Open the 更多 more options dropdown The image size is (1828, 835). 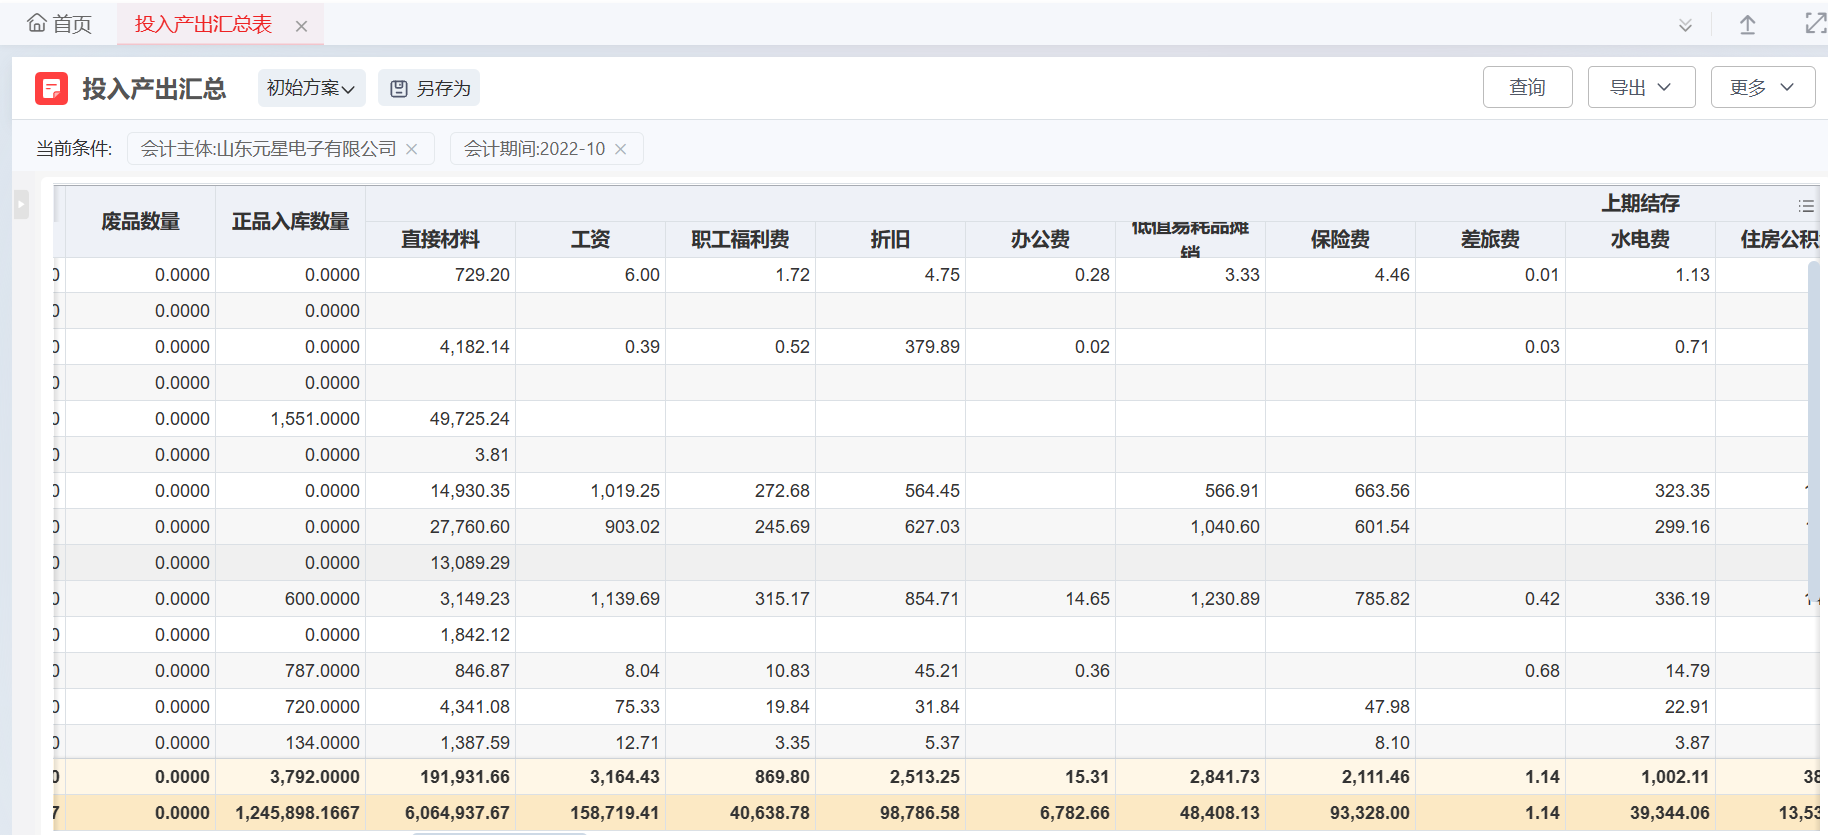click(x=1762, y=87)
